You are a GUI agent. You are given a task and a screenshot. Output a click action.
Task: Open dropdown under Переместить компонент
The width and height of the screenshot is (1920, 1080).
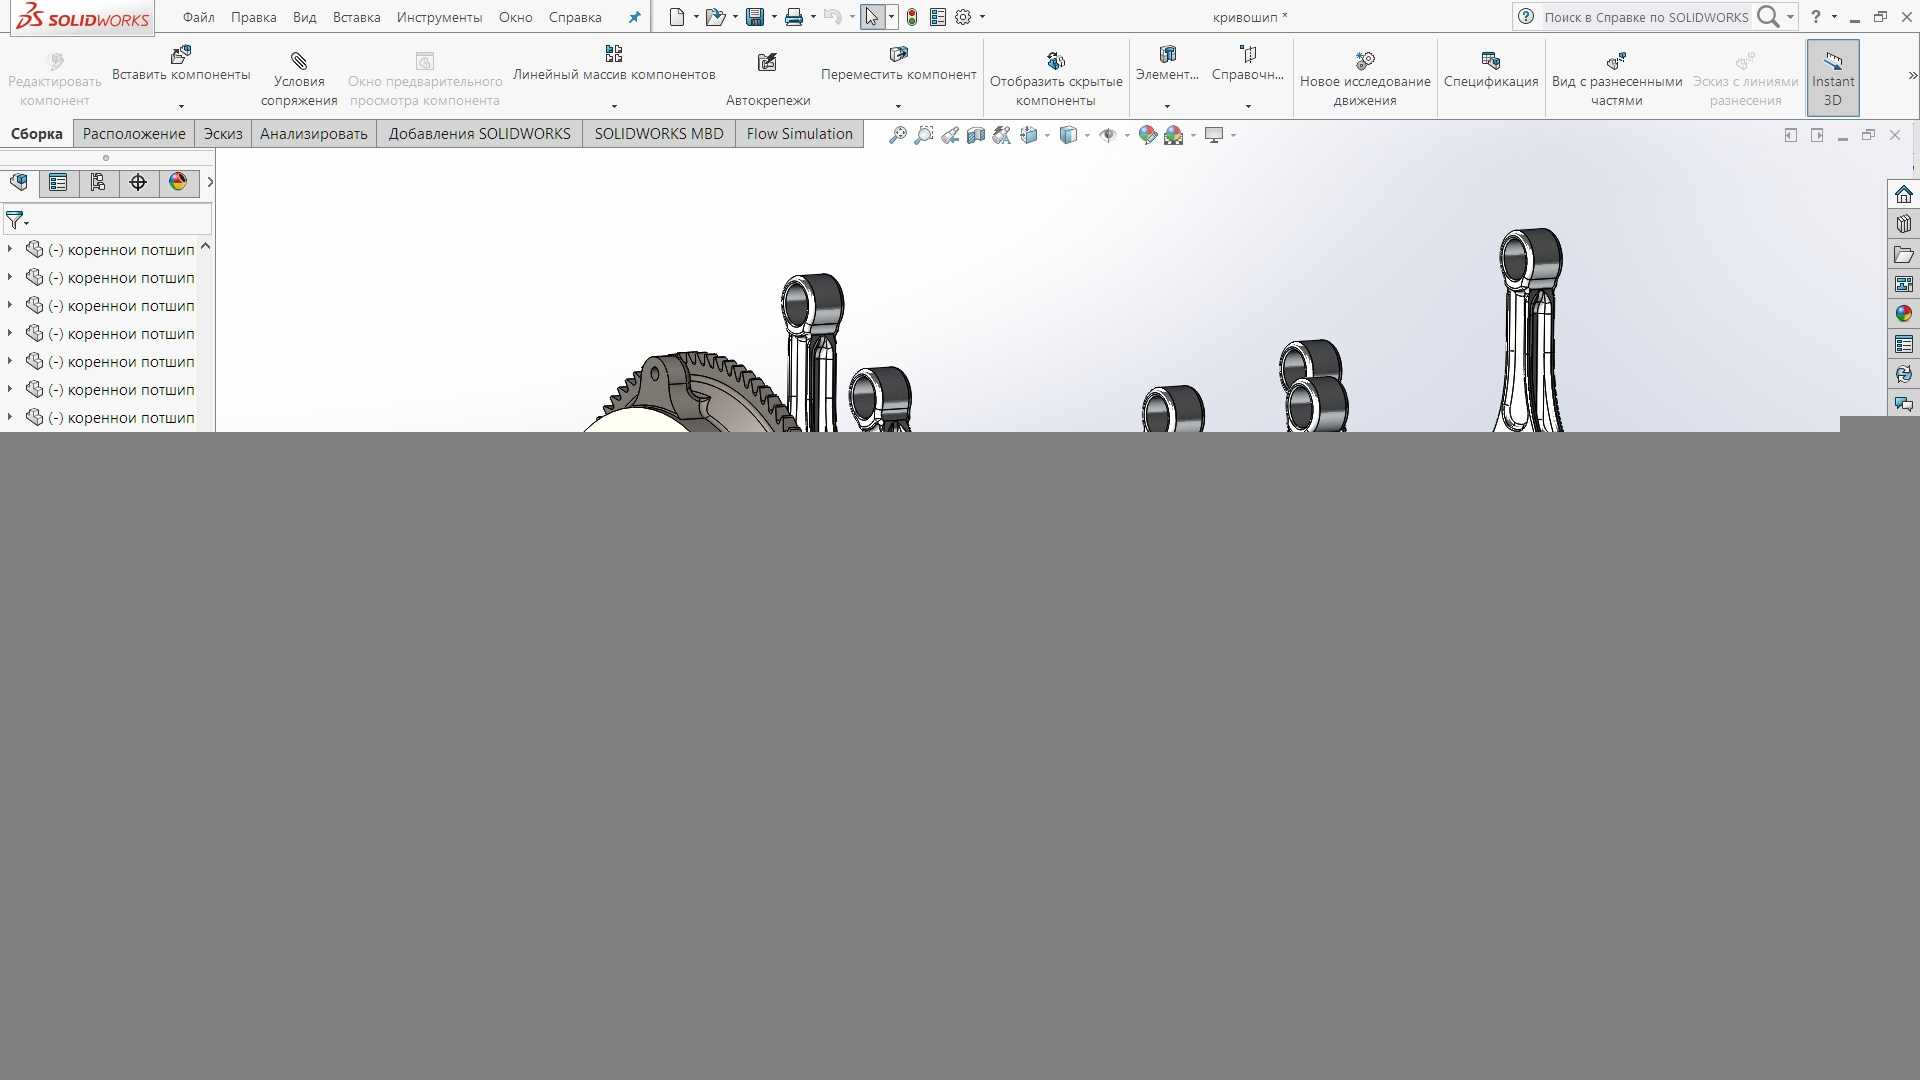coord(898,105)
